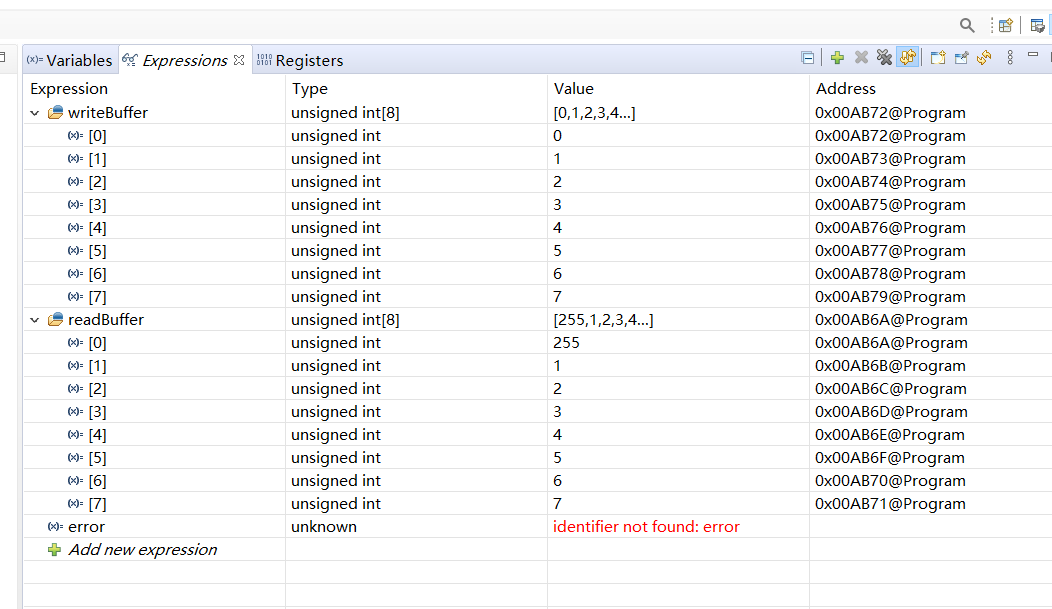Click the Open New View icon
This screenshot has height=609, width=1052.
[938, 58]
